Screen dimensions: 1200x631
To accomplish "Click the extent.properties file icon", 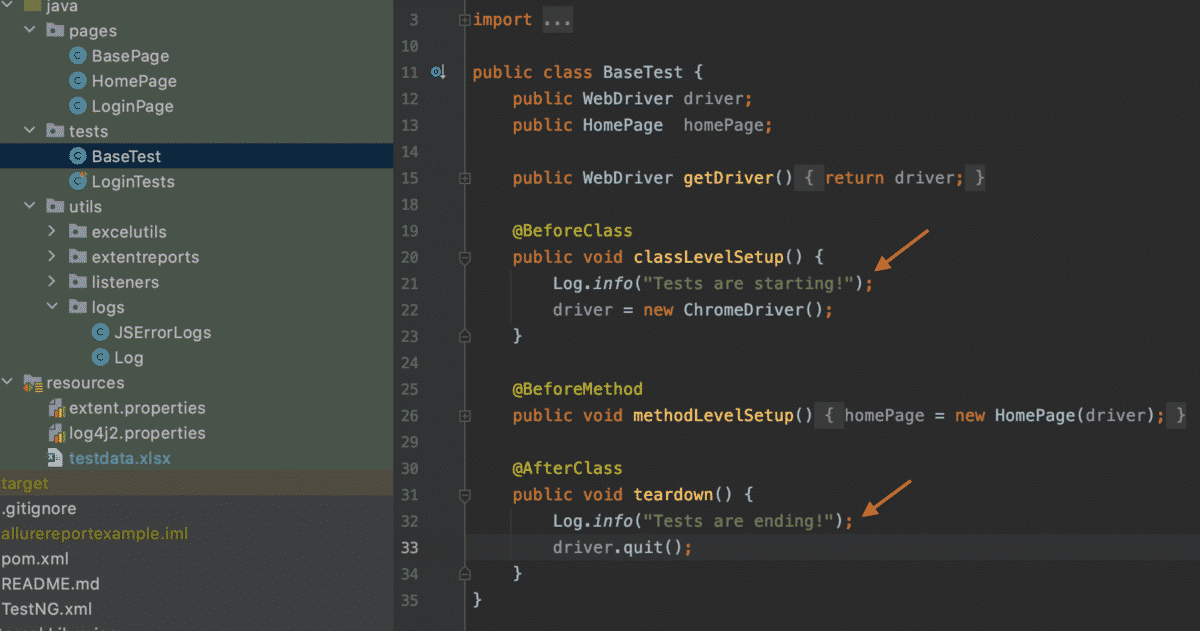I will click(55, 407).
